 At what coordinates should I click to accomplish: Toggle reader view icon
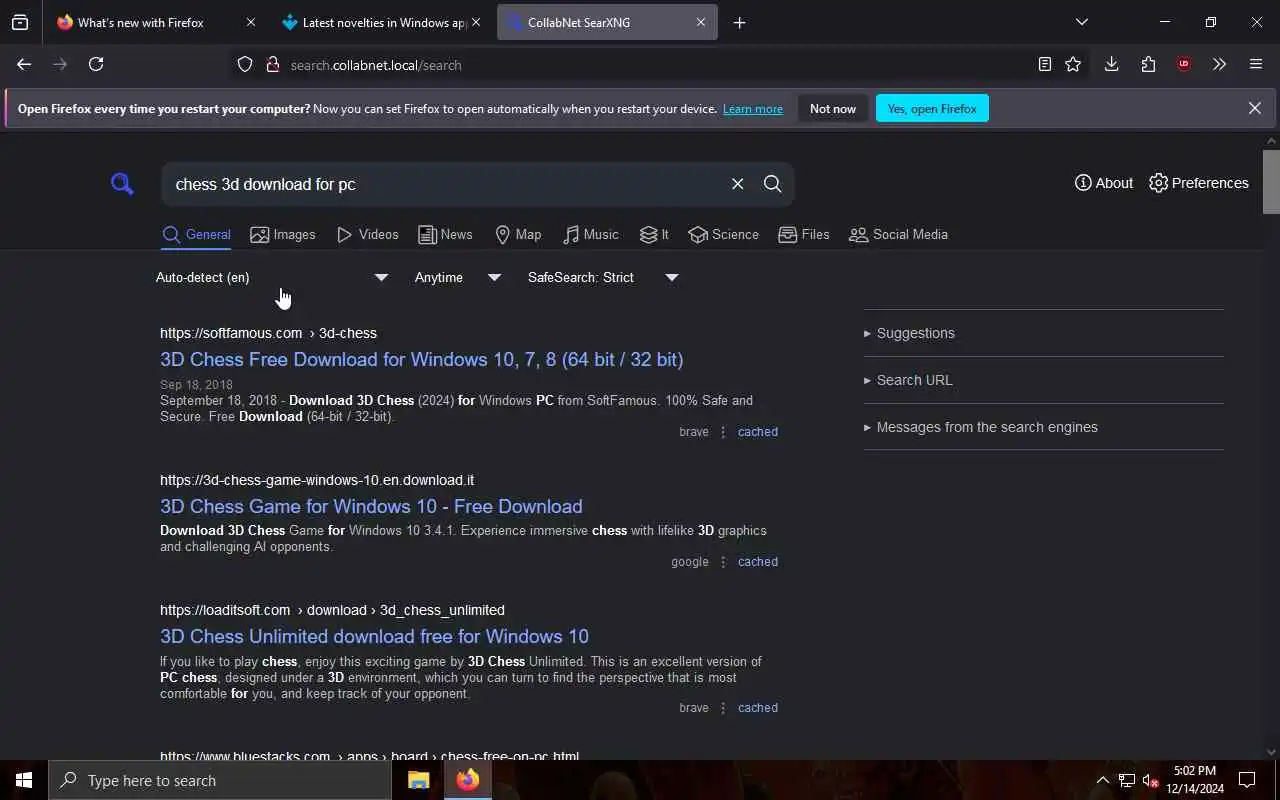1044,64
